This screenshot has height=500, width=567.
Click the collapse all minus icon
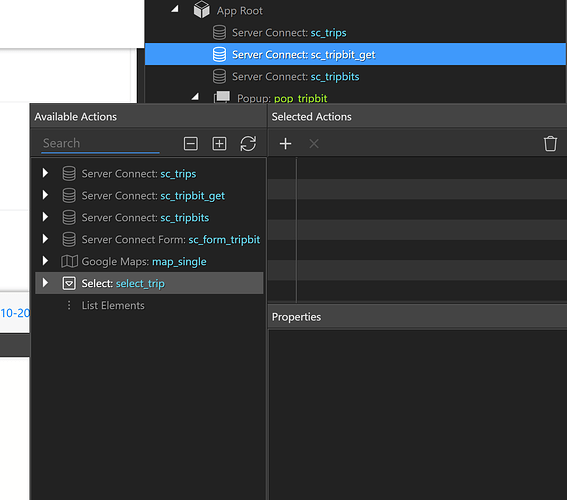[x=191, y=144]
